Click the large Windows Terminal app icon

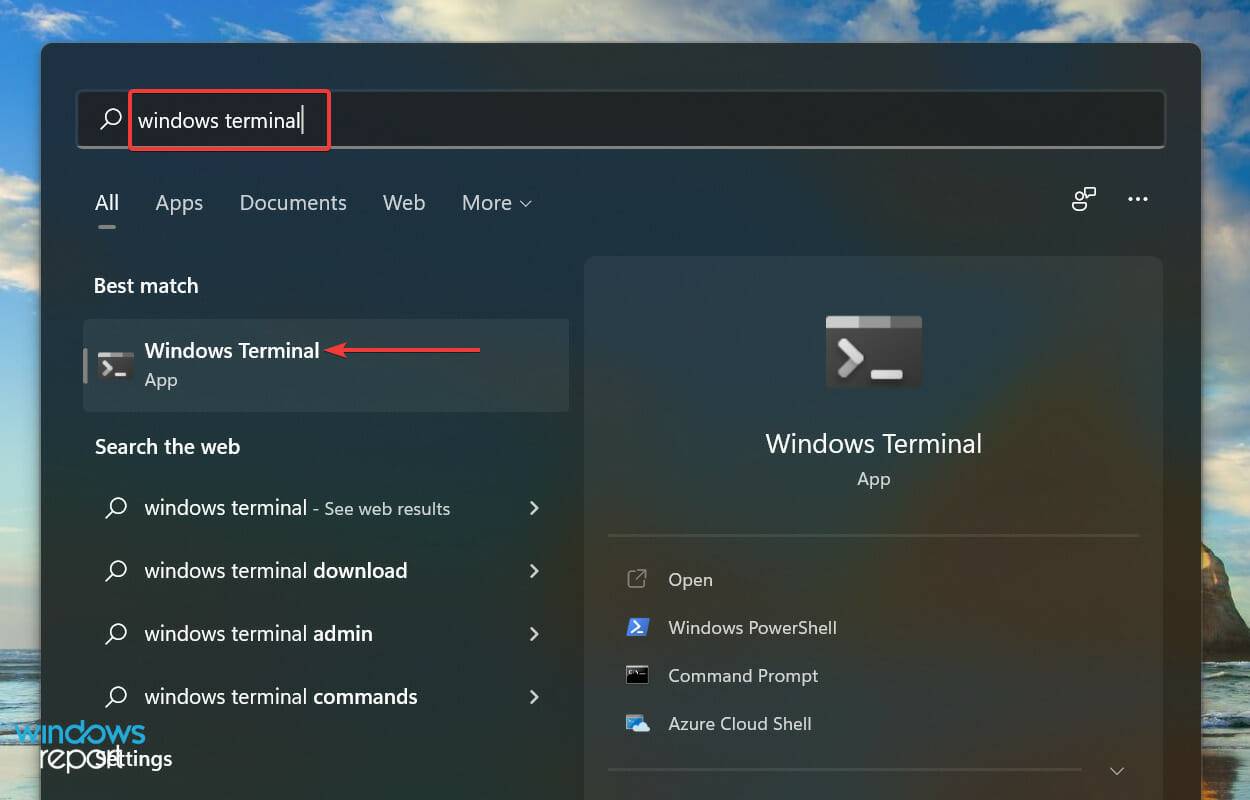click(873, 351)
